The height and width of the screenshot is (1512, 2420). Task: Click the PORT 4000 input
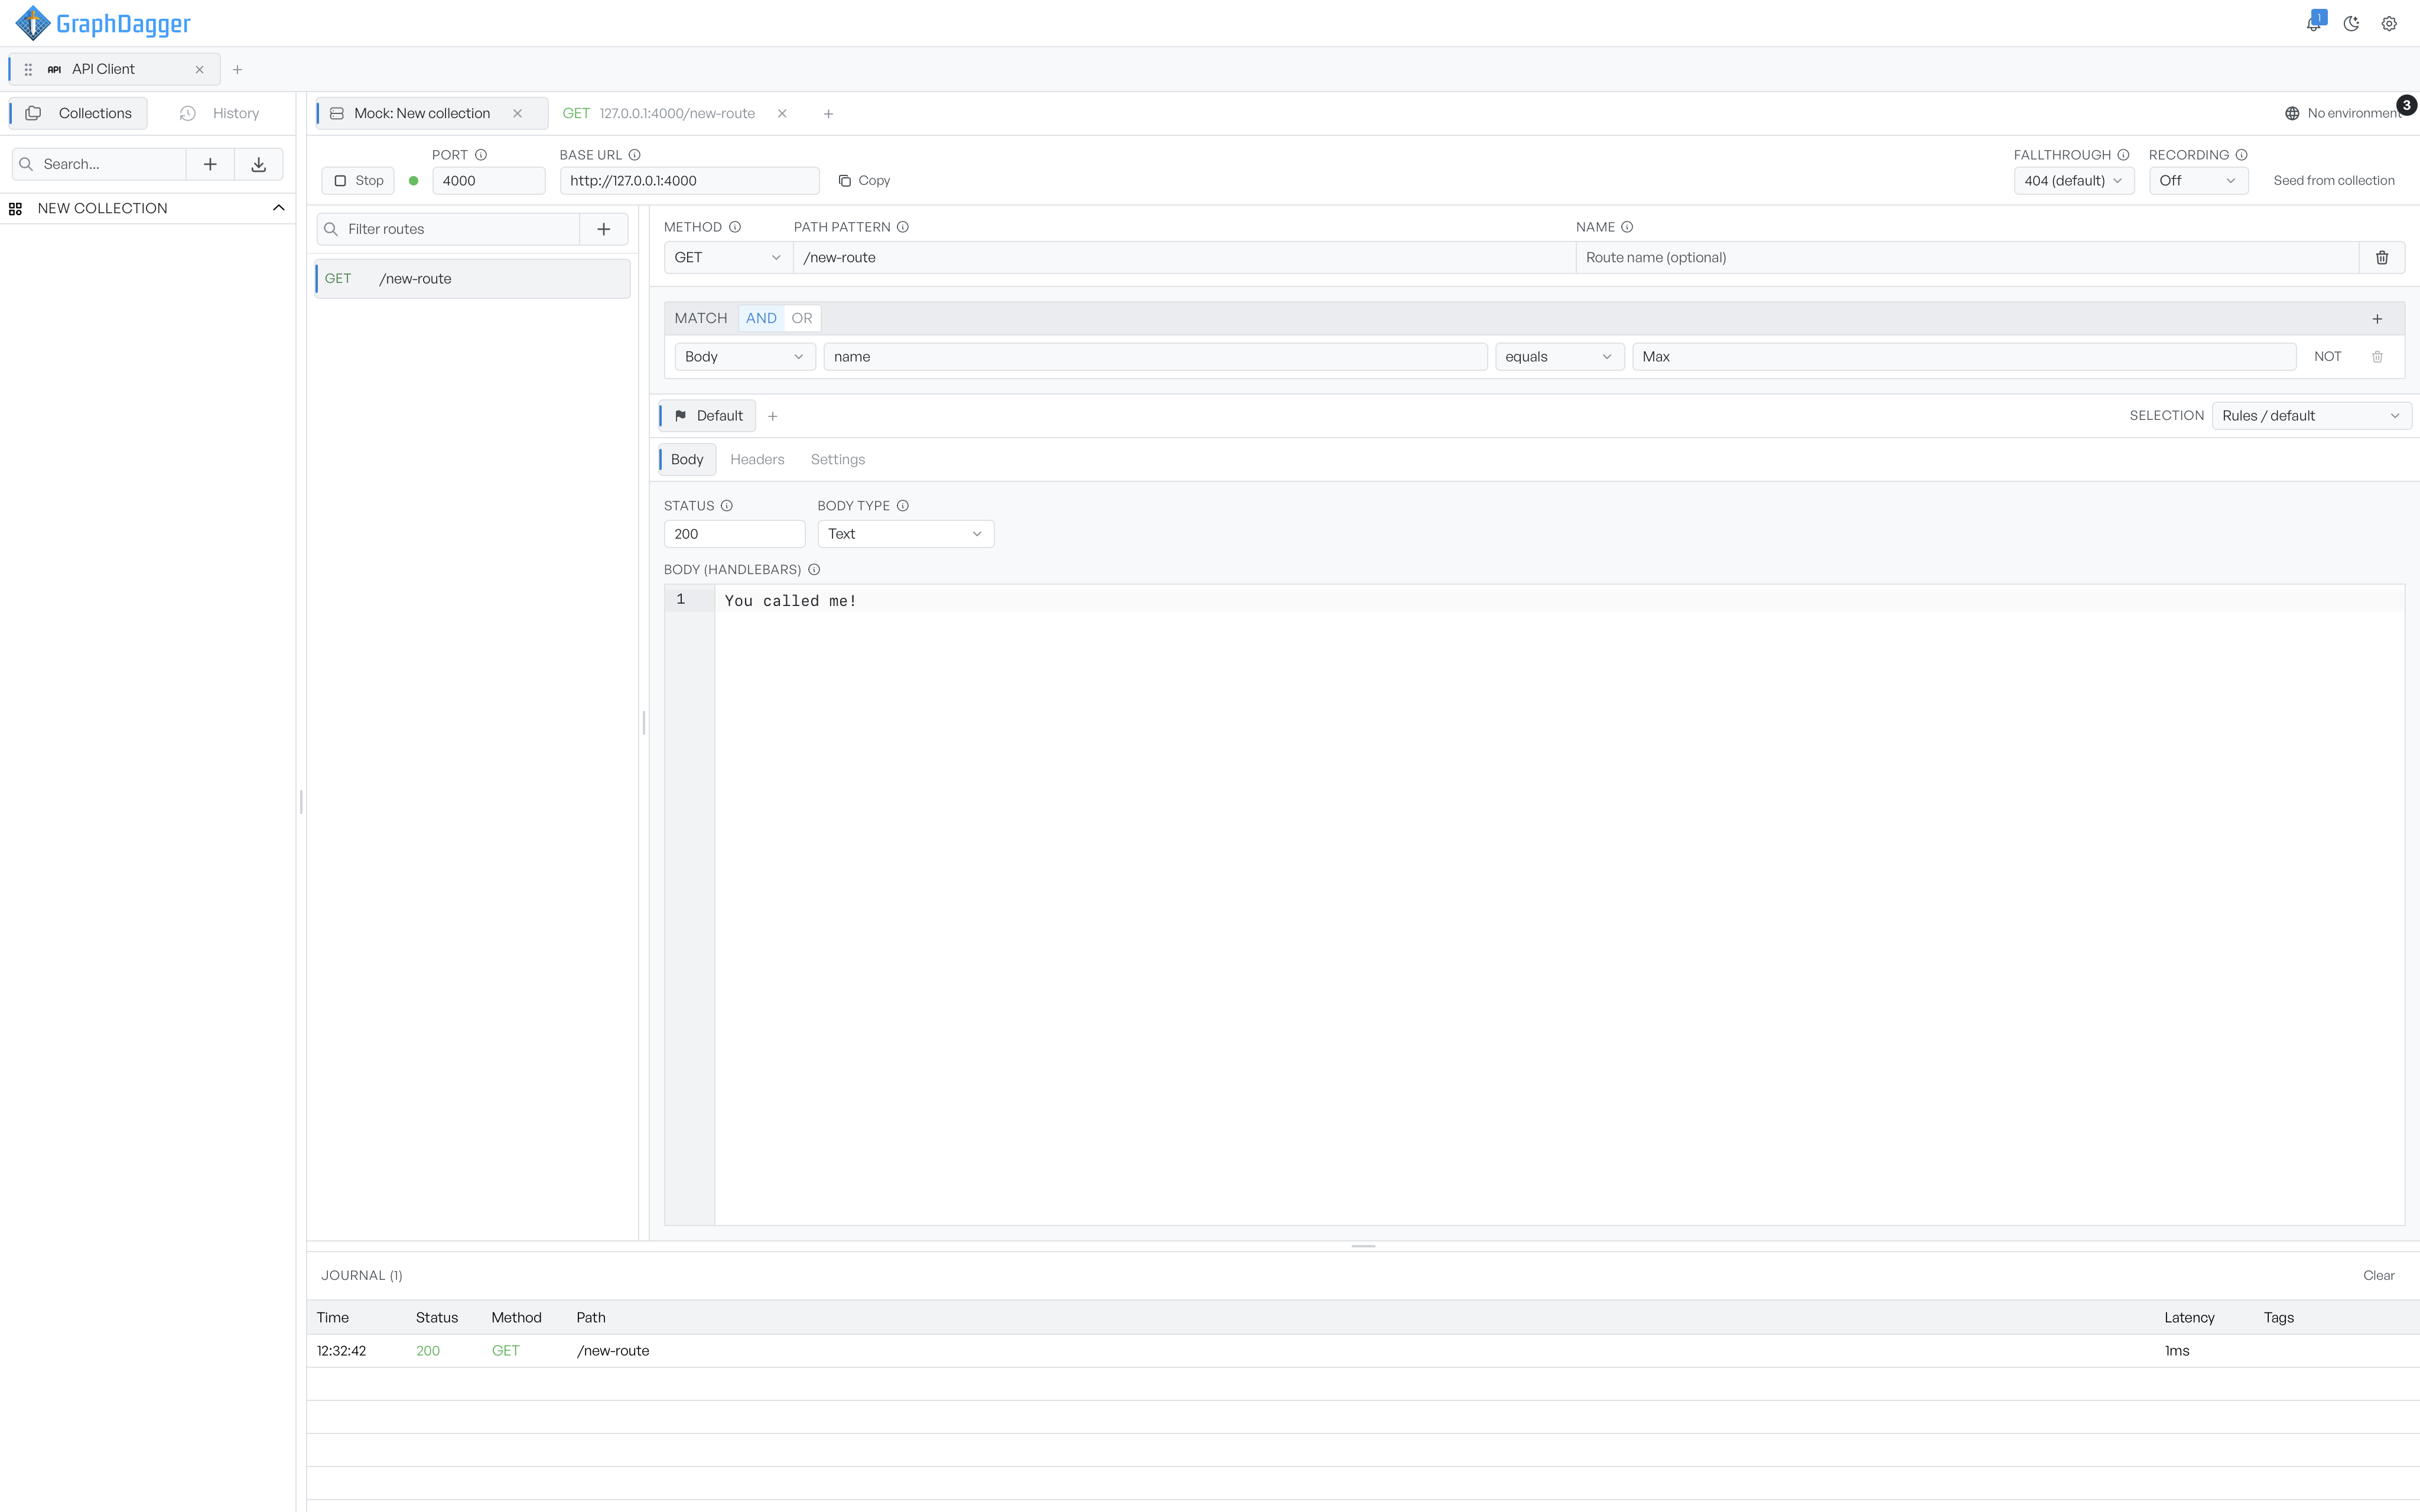click(489, 181)
